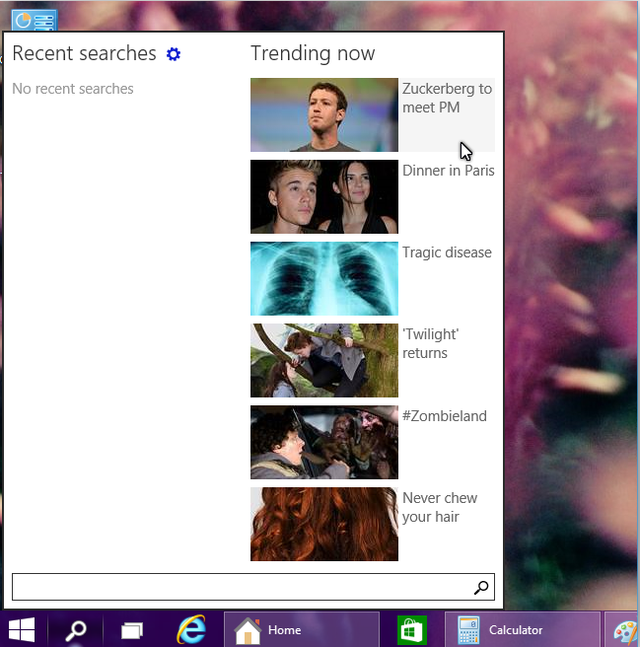Open the recent searches settings gear
This screenshot has height=647, width=640.
coord(173,54)
